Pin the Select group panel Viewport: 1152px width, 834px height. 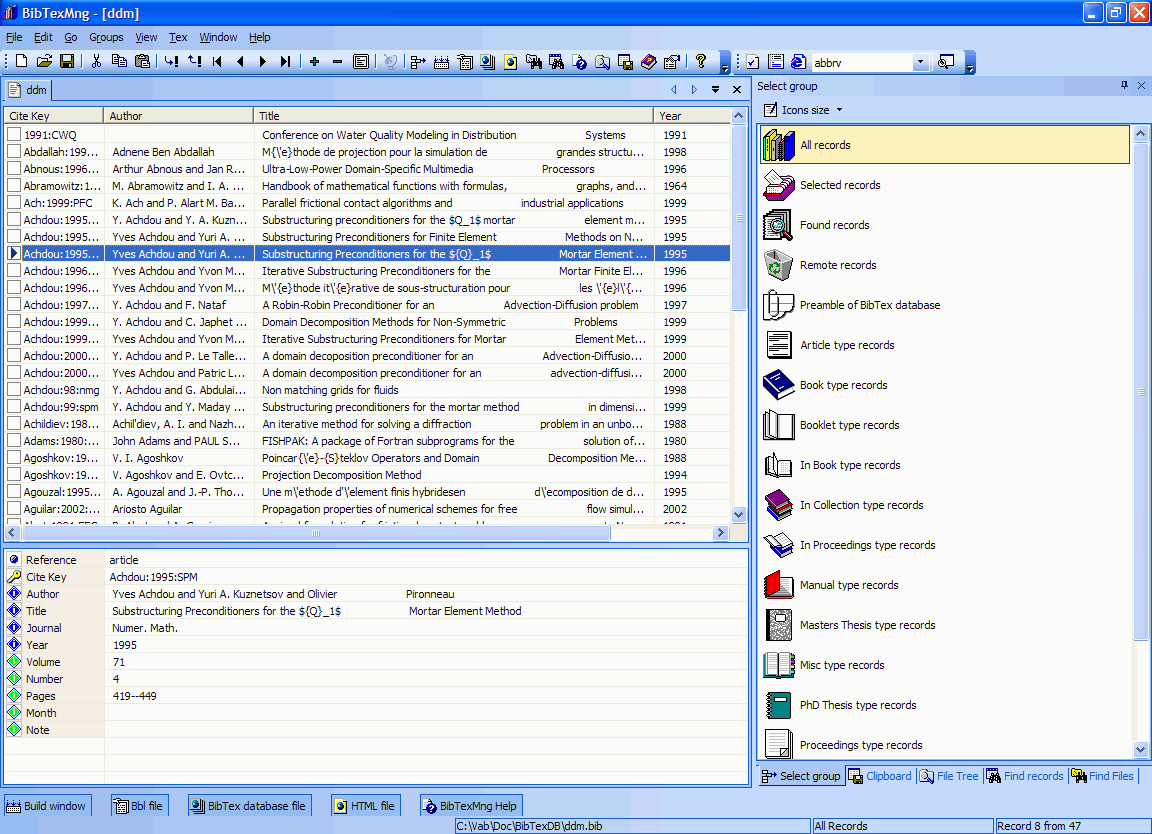[x=1124, y=86]
